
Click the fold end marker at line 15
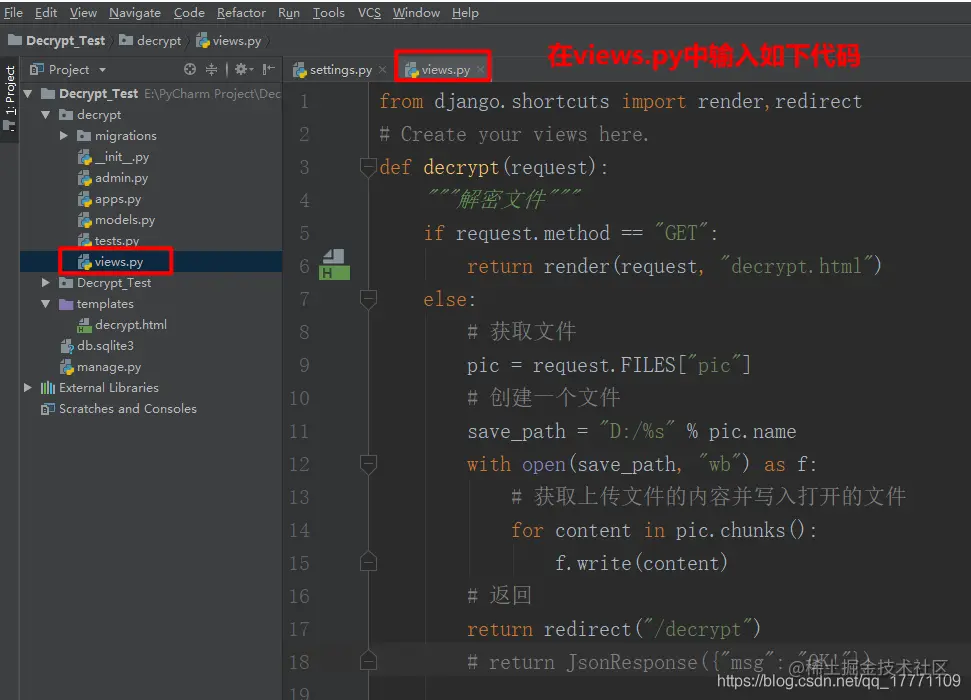click(368, 562)
